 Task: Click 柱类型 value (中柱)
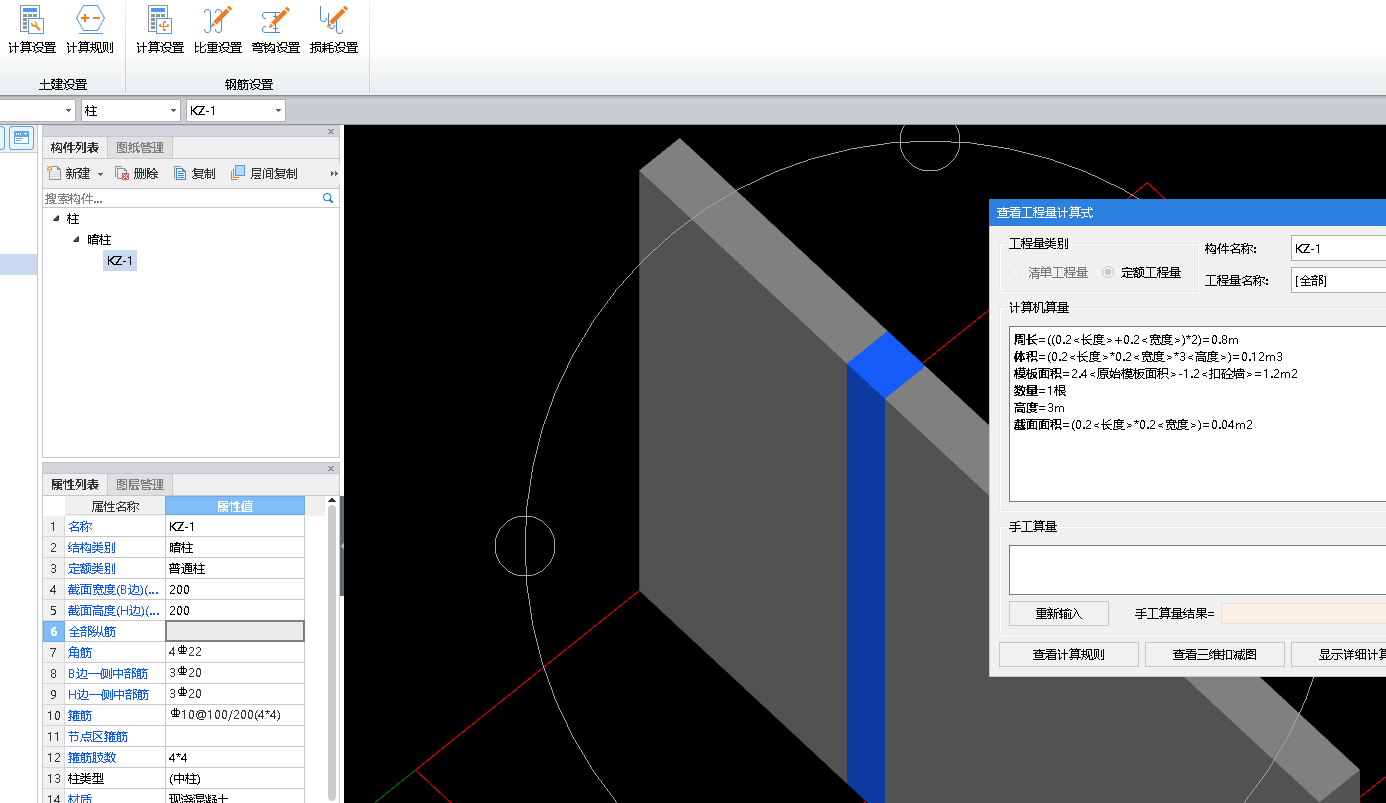(235, 778)
